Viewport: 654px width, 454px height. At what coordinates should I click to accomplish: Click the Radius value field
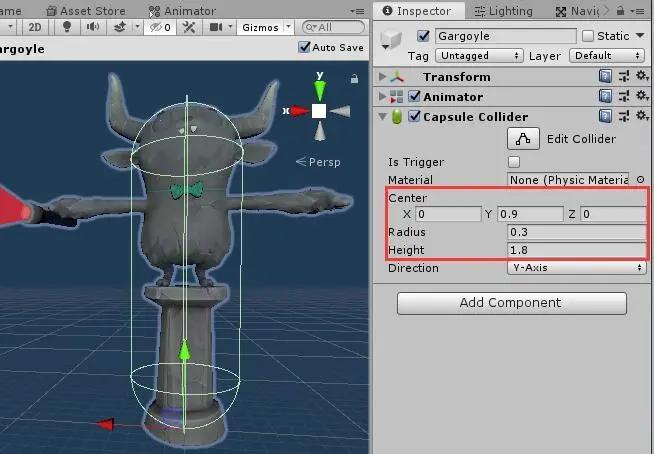[576, 232]
